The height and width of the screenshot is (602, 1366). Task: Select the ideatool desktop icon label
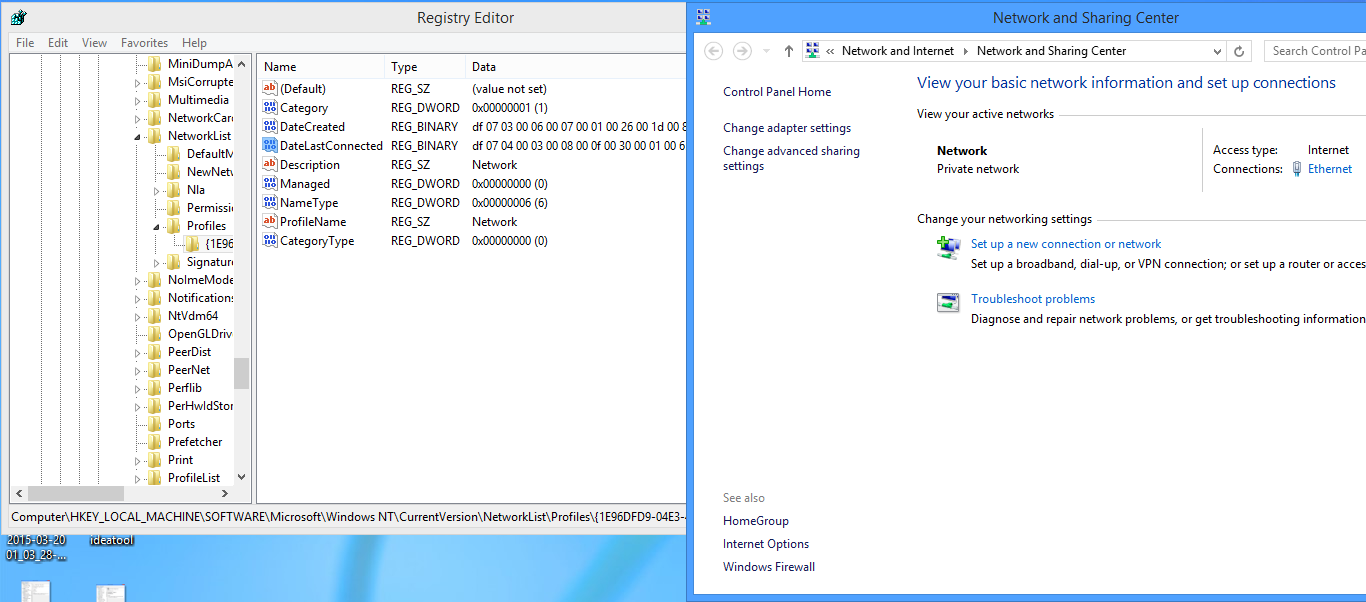click(112, 541)
